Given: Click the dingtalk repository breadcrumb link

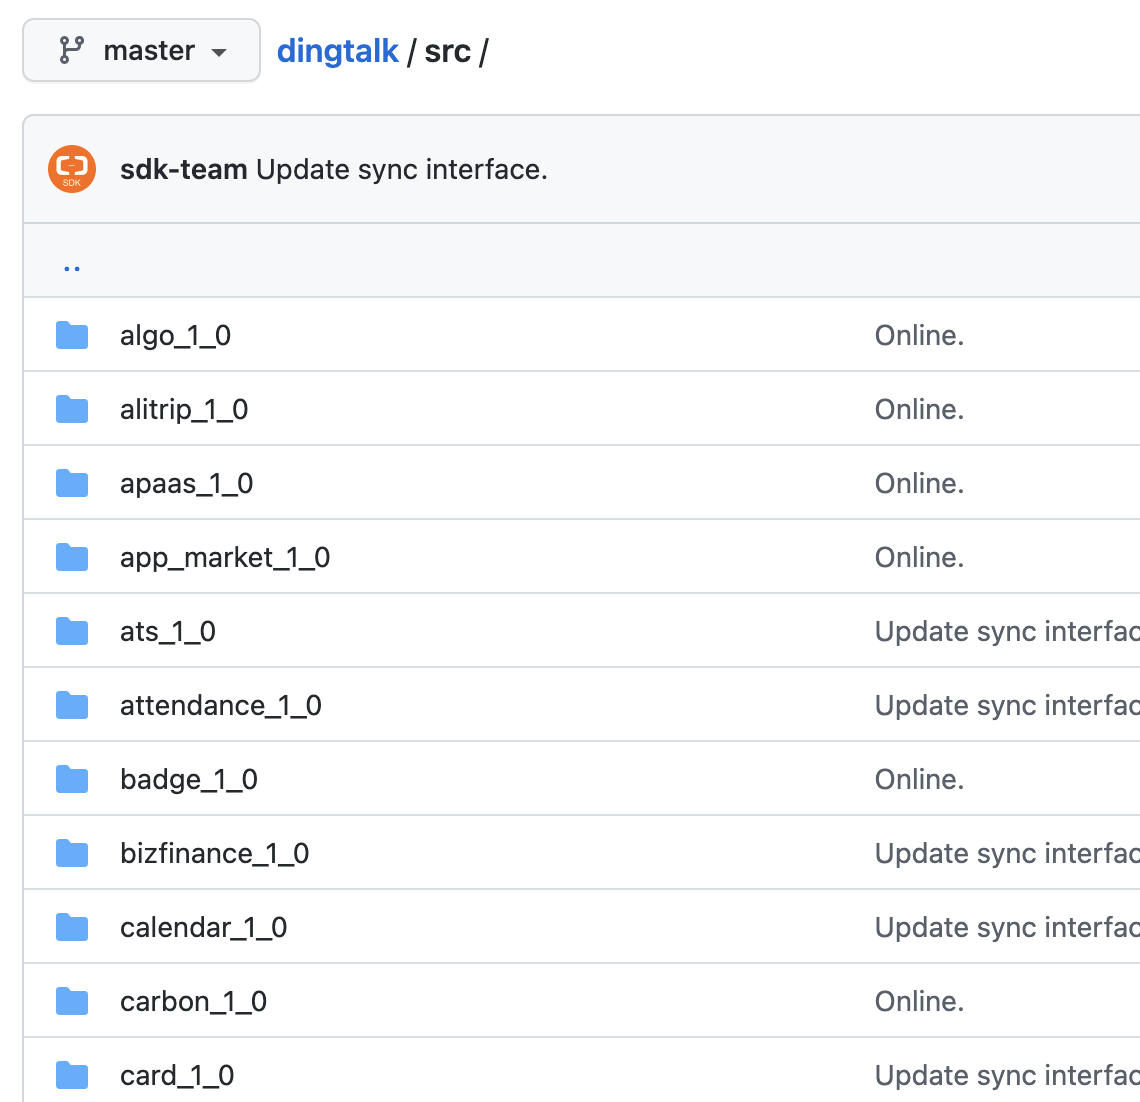Looking at the screenshot, I should click(337, 51).
